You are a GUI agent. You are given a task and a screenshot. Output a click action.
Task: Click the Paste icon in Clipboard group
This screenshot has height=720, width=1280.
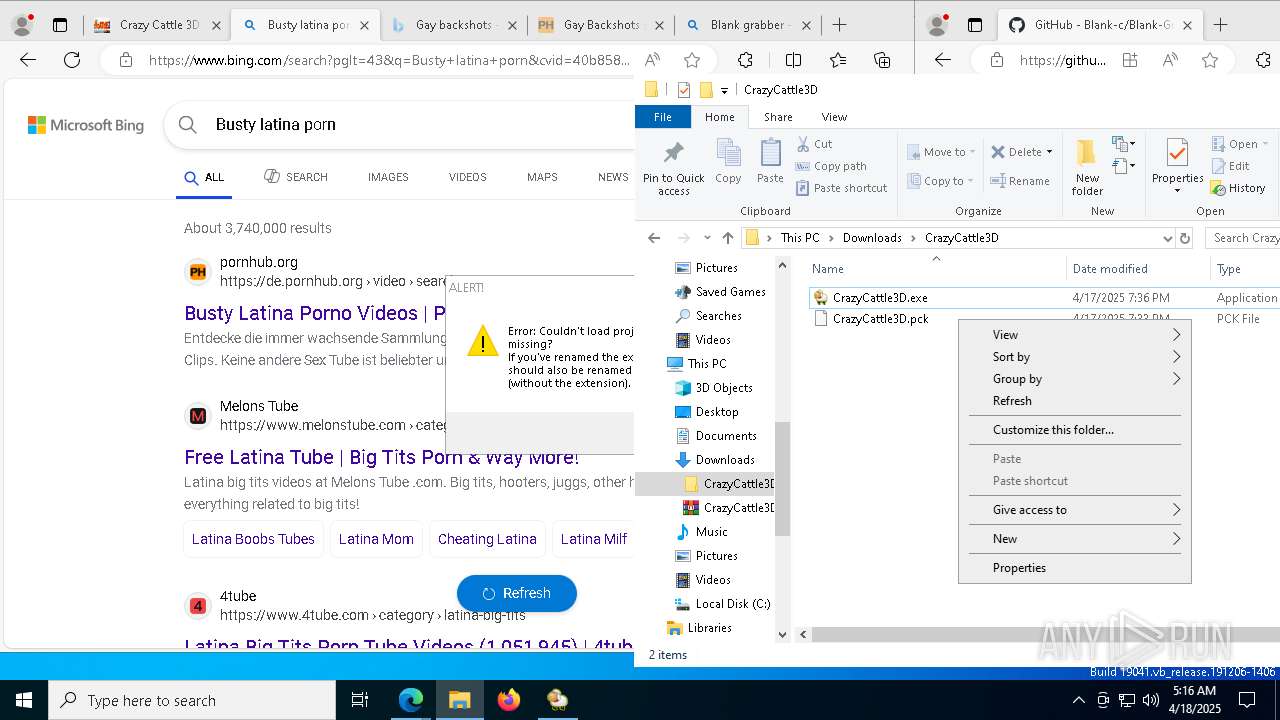click(x=770, y=161)
